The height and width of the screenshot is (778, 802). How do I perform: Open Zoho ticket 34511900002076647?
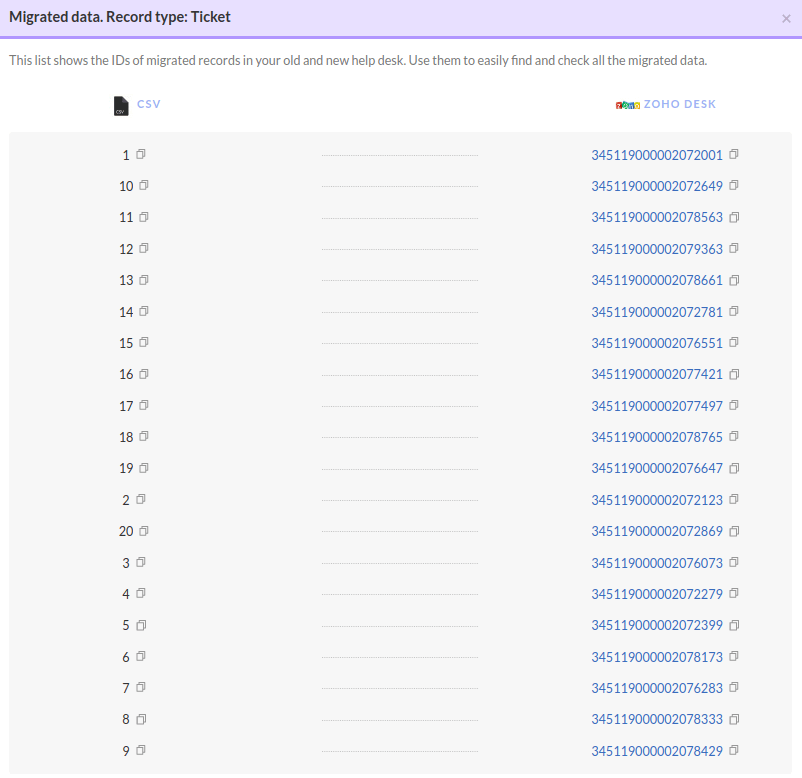(657, 469)
